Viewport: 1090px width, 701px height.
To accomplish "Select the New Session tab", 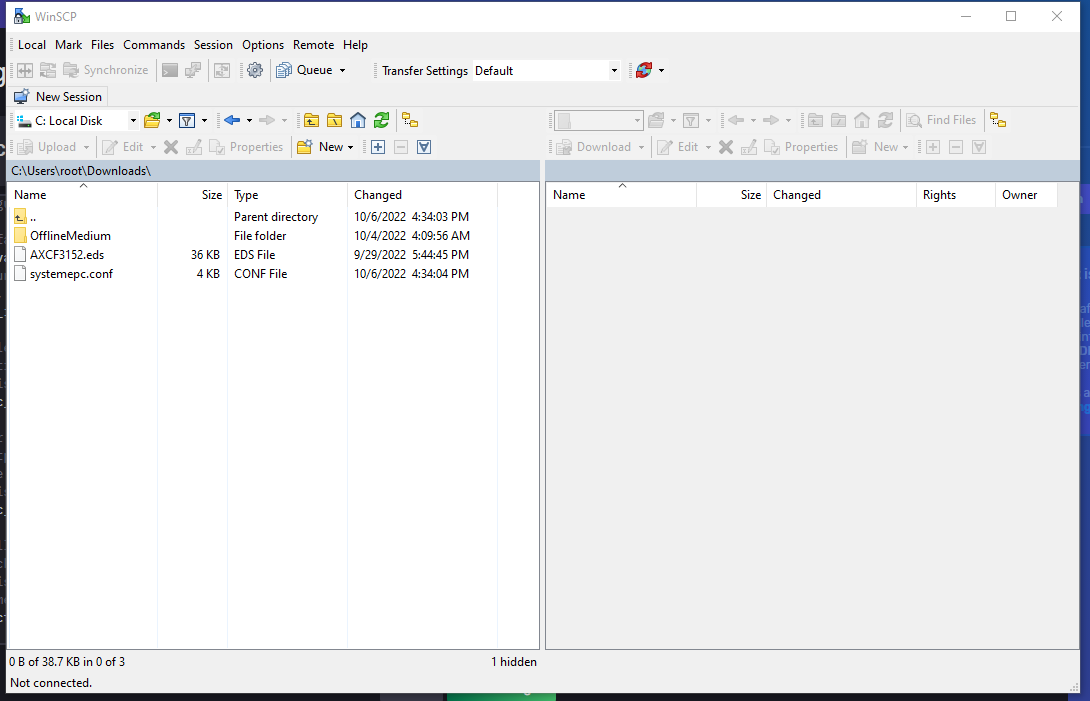I will (58, 97).
